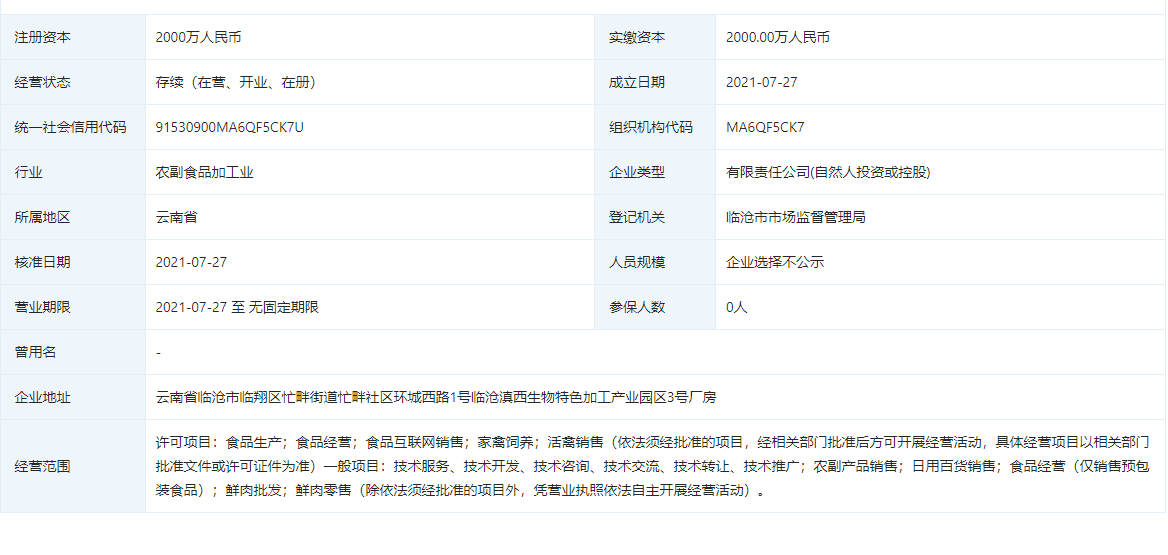This screenshot has width=1168, height=555.
Task: Select the 核准日期 value 2021-07-27
Action: tap(191, 262)
